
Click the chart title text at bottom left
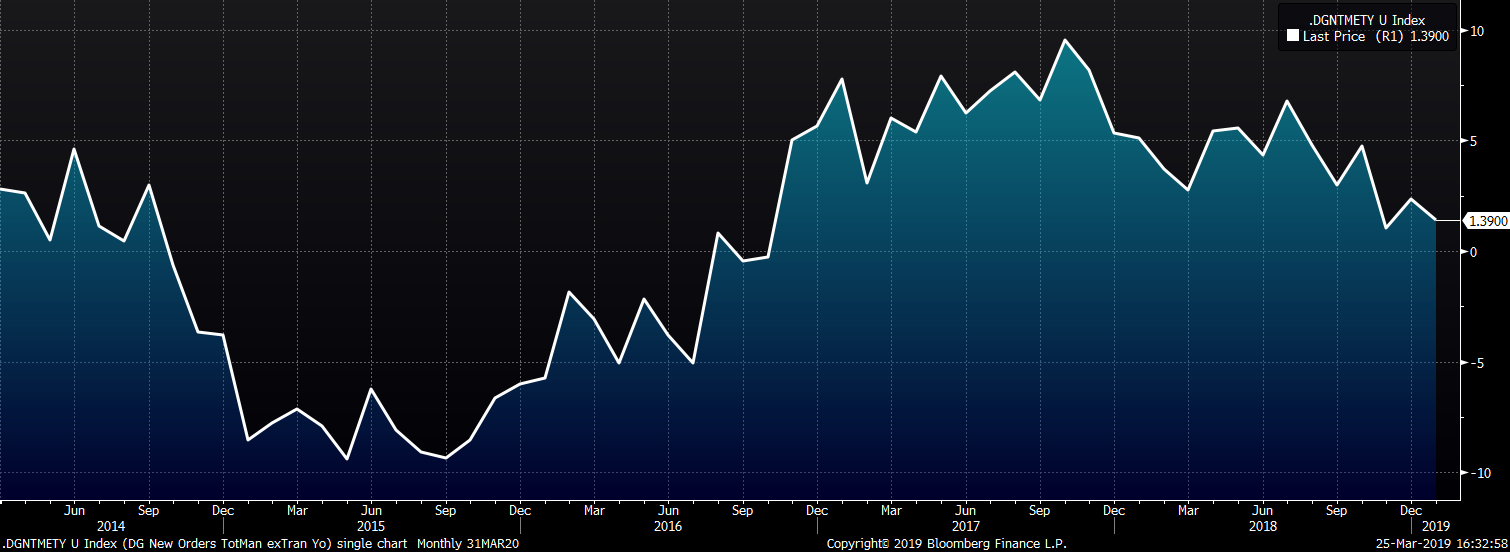click(x=260, y=544)
